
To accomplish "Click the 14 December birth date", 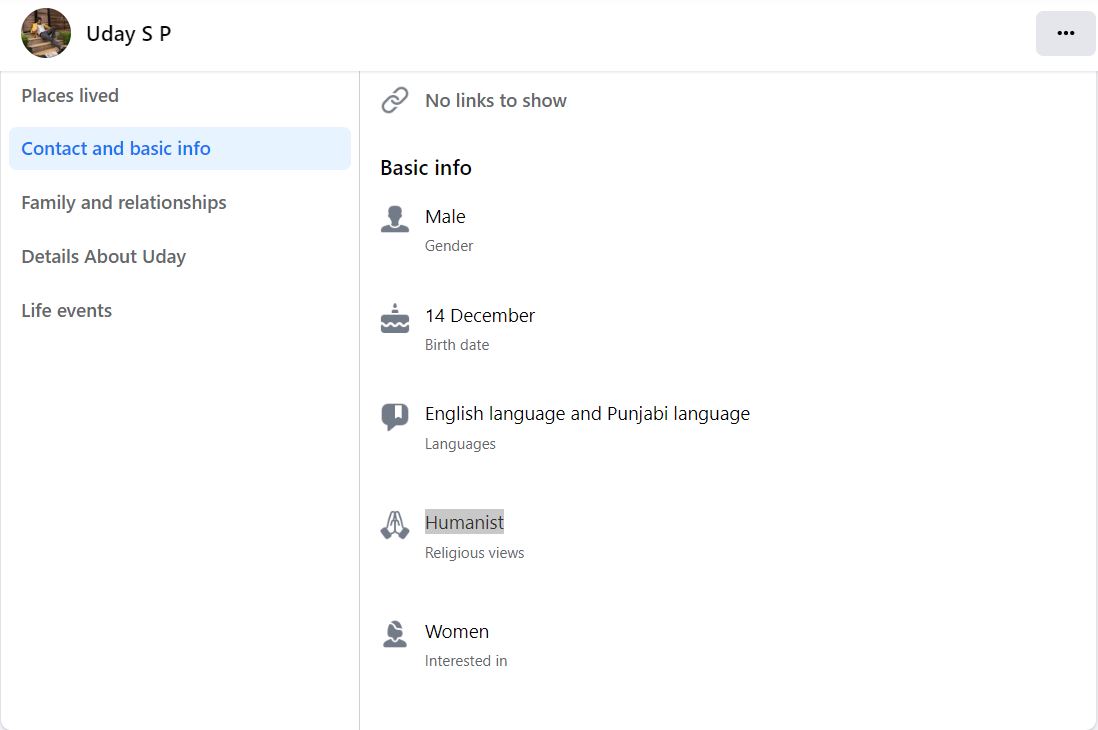I will point(480,315).
